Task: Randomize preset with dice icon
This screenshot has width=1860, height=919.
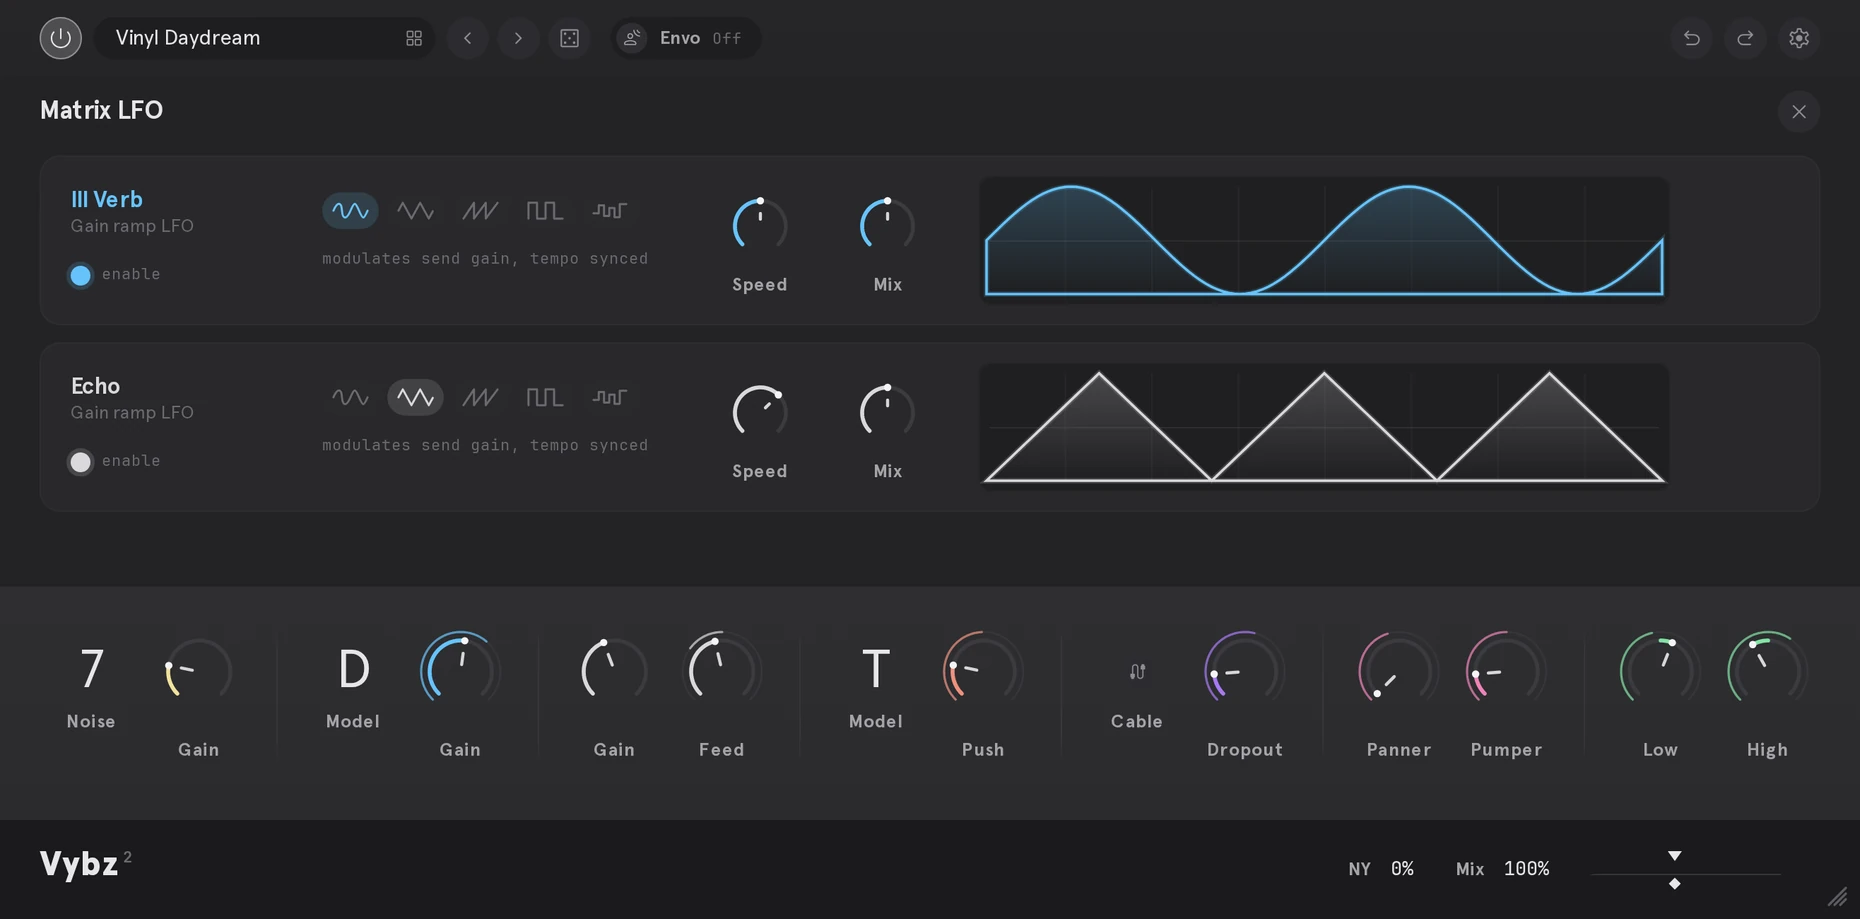Action: 569,38
